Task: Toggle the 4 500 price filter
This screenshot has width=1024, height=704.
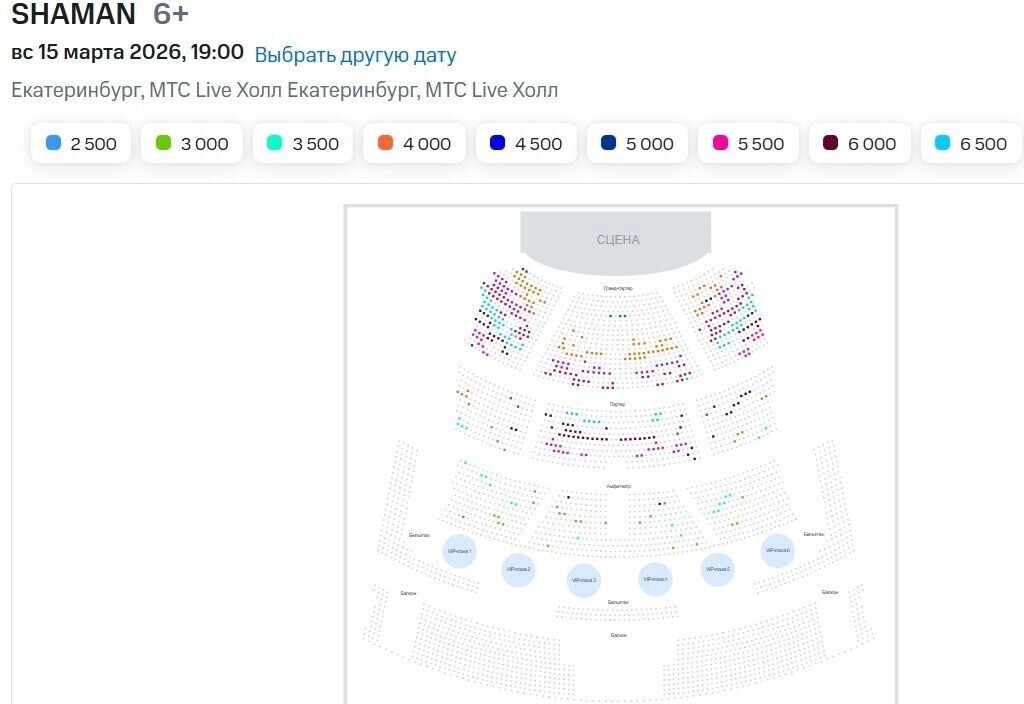Action: [x=526, y=143]
